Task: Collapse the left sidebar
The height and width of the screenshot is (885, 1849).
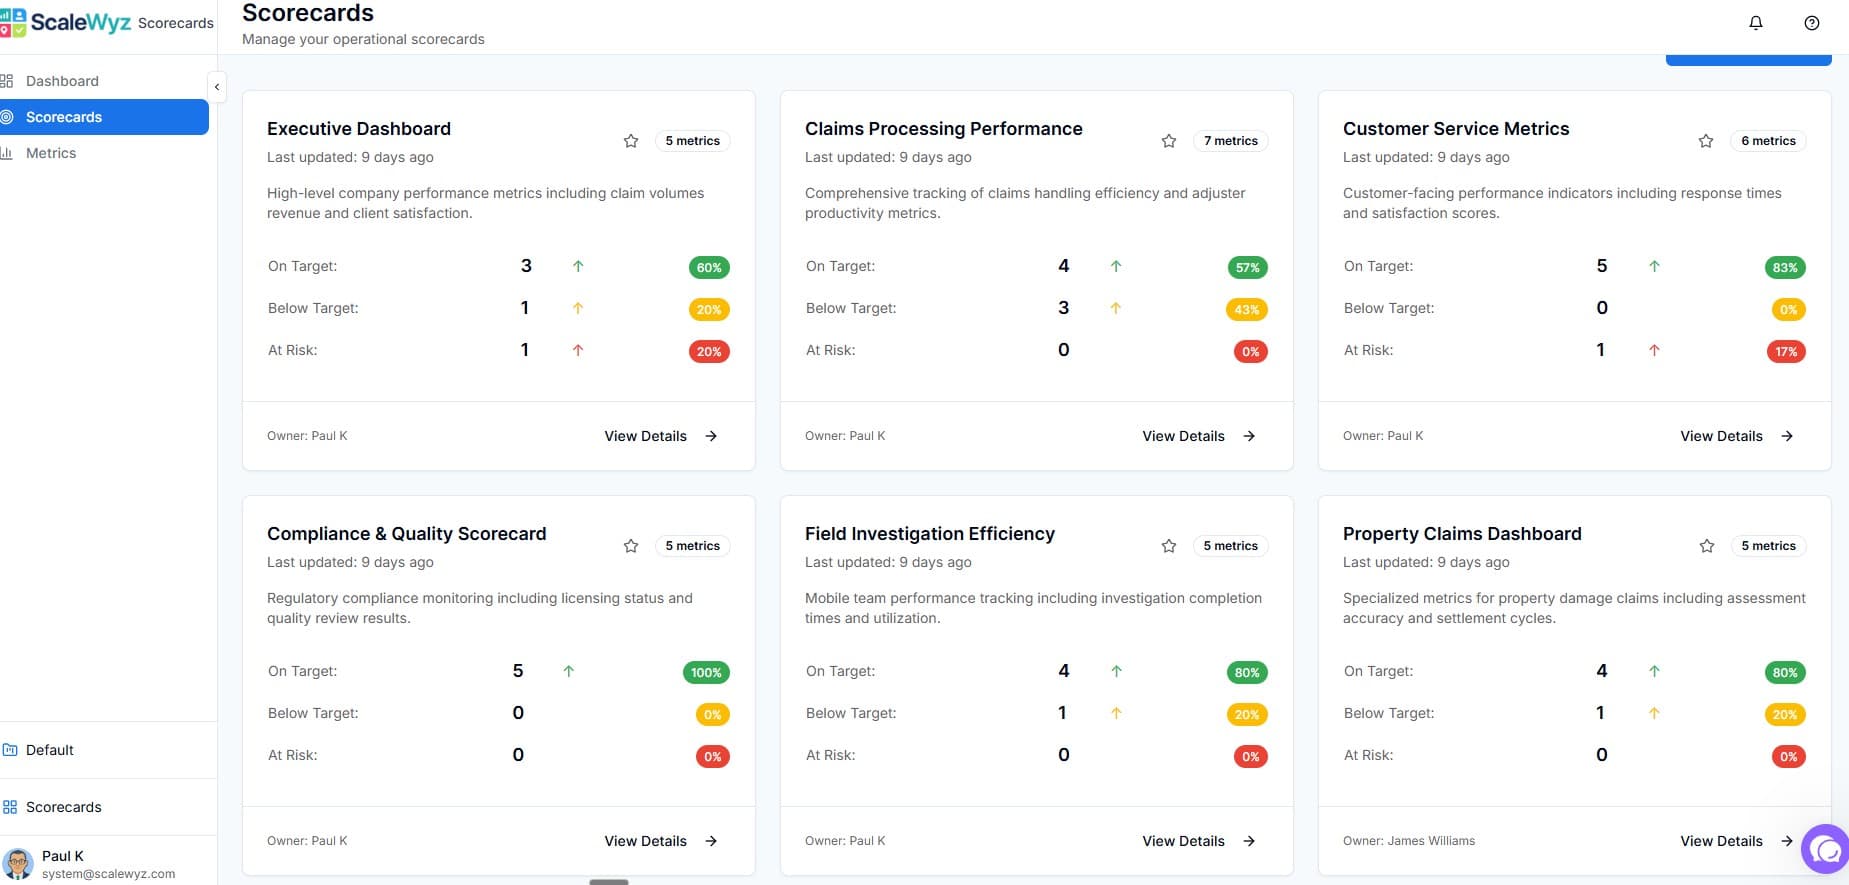Action: click(217, 87)
